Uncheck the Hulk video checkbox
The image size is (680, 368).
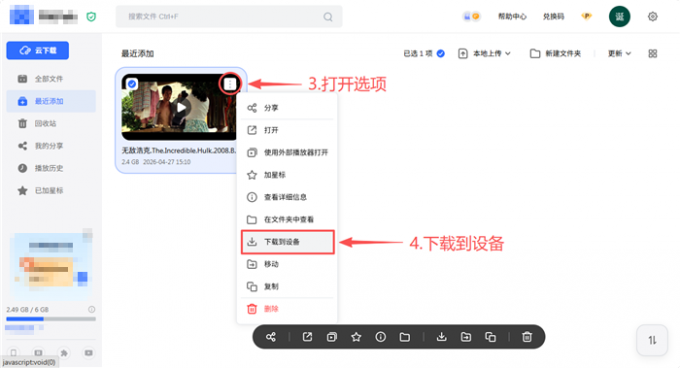point(132,84)
